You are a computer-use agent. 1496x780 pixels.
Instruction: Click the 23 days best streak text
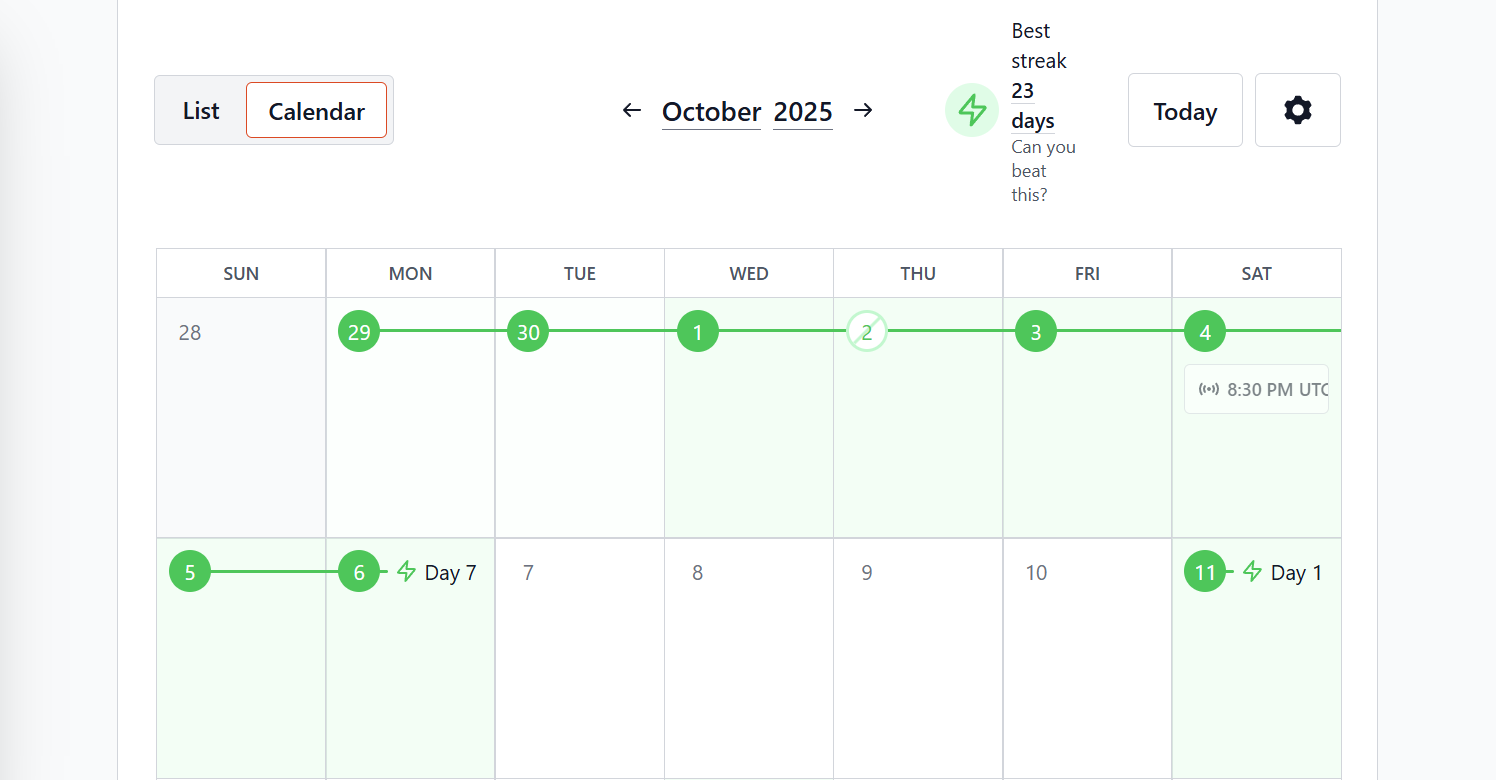[1032, 106]
